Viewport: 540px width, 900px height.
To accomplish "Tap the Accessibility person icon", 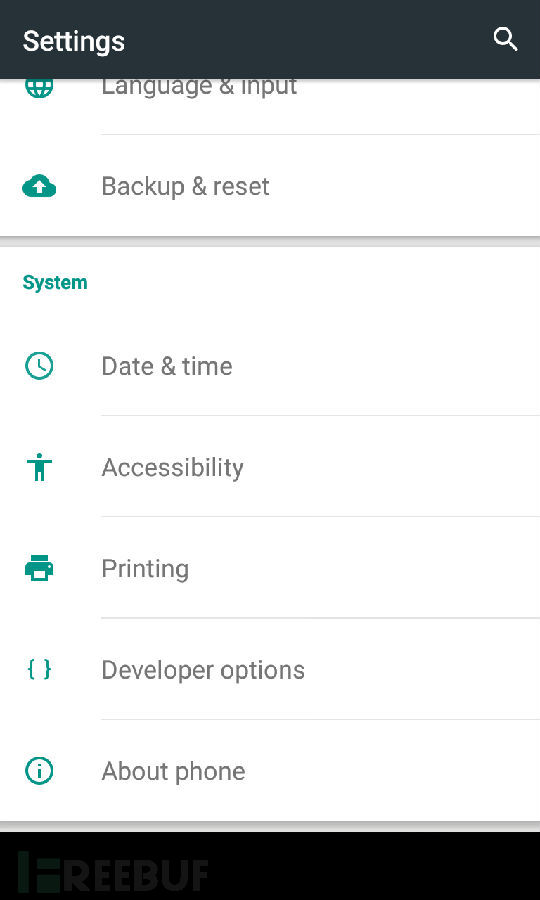I will click(39, 467).
